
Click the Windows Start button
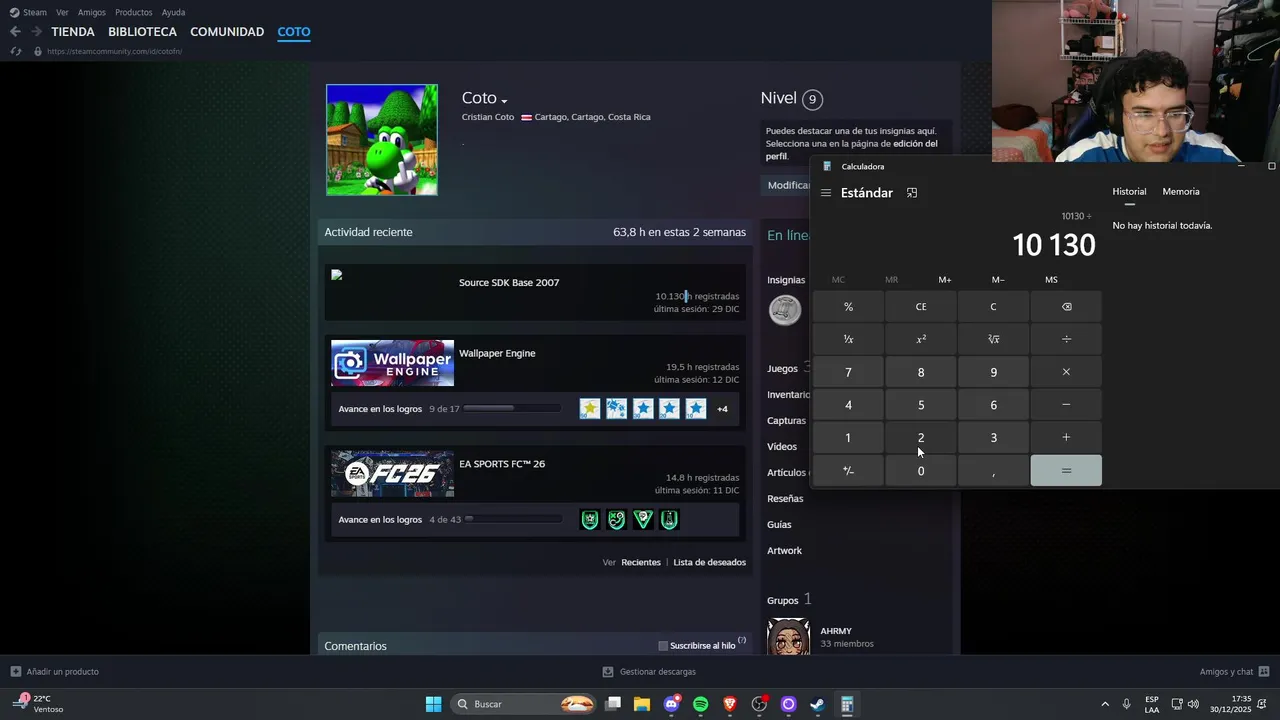pyautogui.click(x=433, y=705)
